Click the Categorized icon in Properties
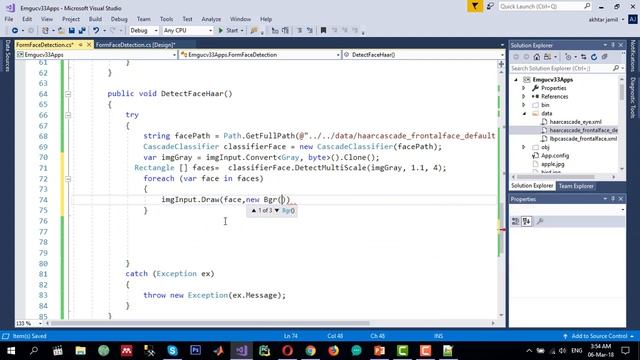 516,222
